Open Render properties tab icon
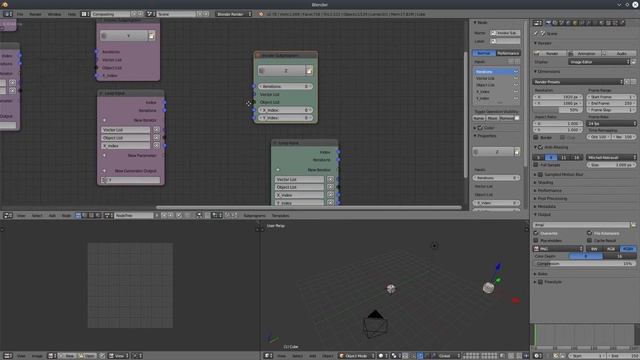Image resolution: width=640 pixels, height=360 pixels. click(x=548, y=23)
